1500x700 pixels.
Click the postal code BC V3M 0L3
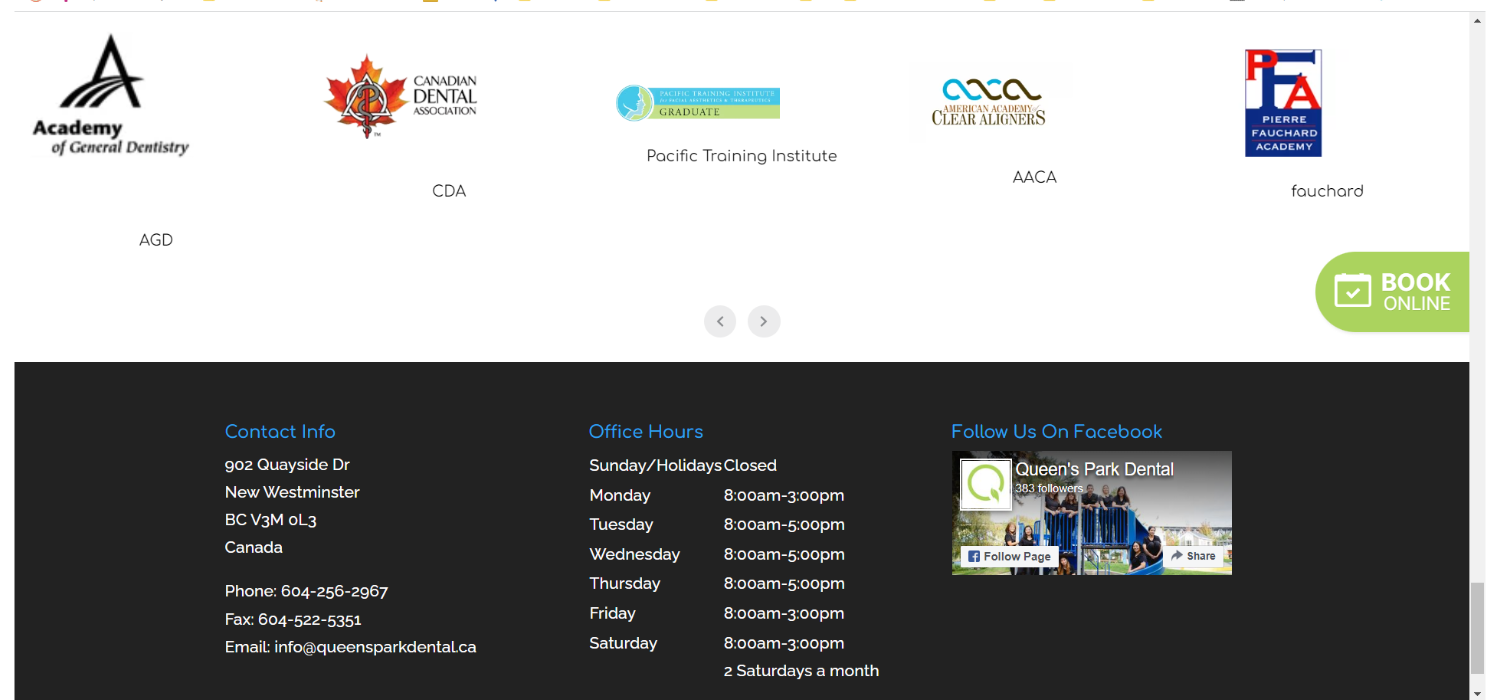tap(271, 520)
